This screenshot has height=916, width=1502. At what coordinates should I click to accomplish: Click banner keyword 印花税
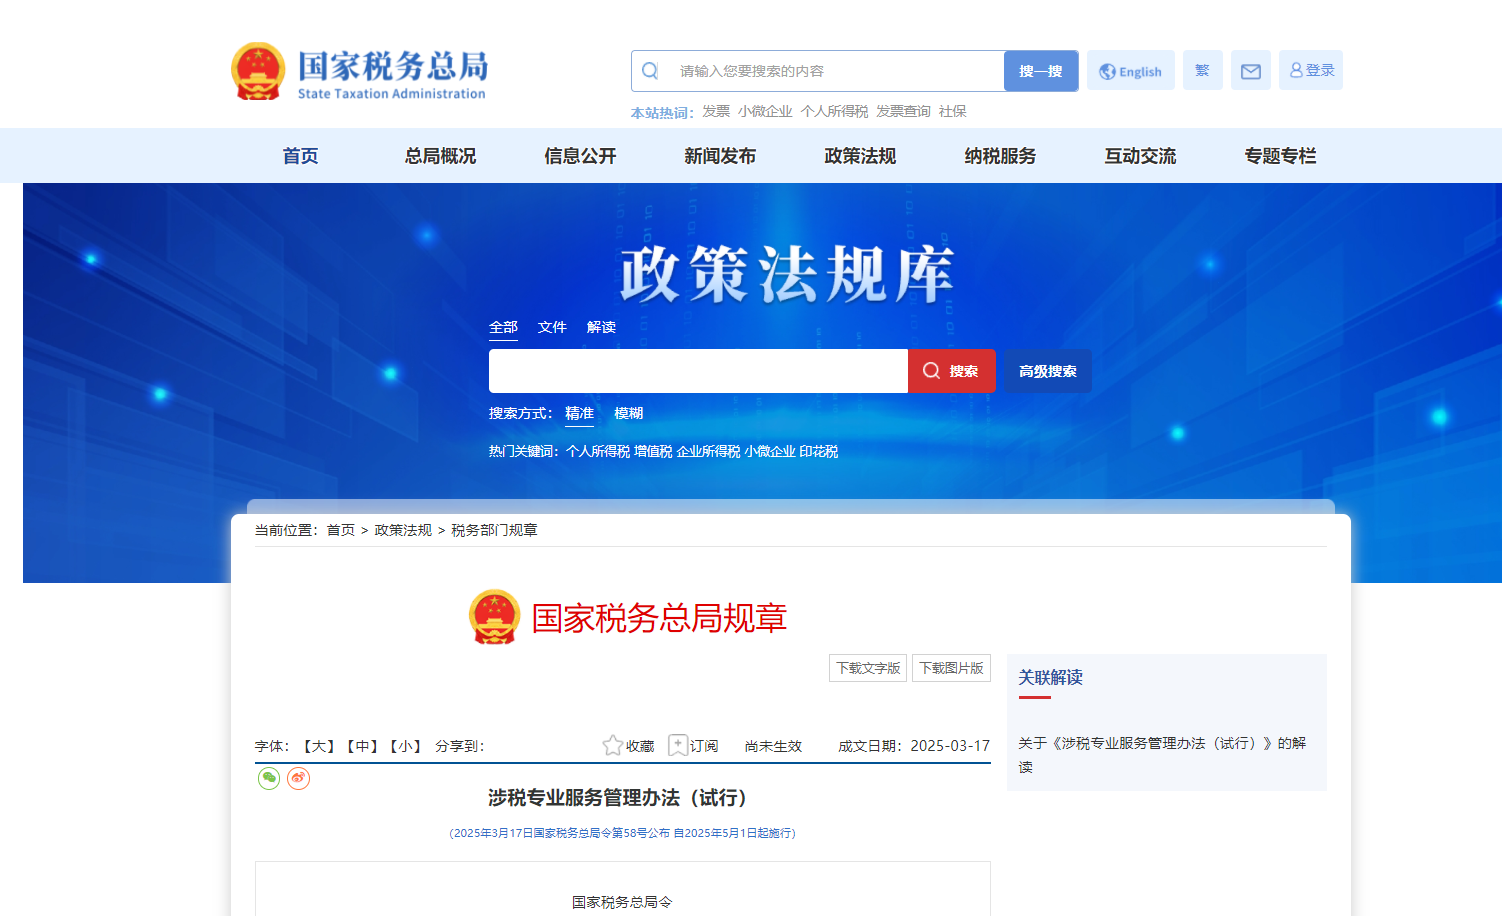coord(818,451)
